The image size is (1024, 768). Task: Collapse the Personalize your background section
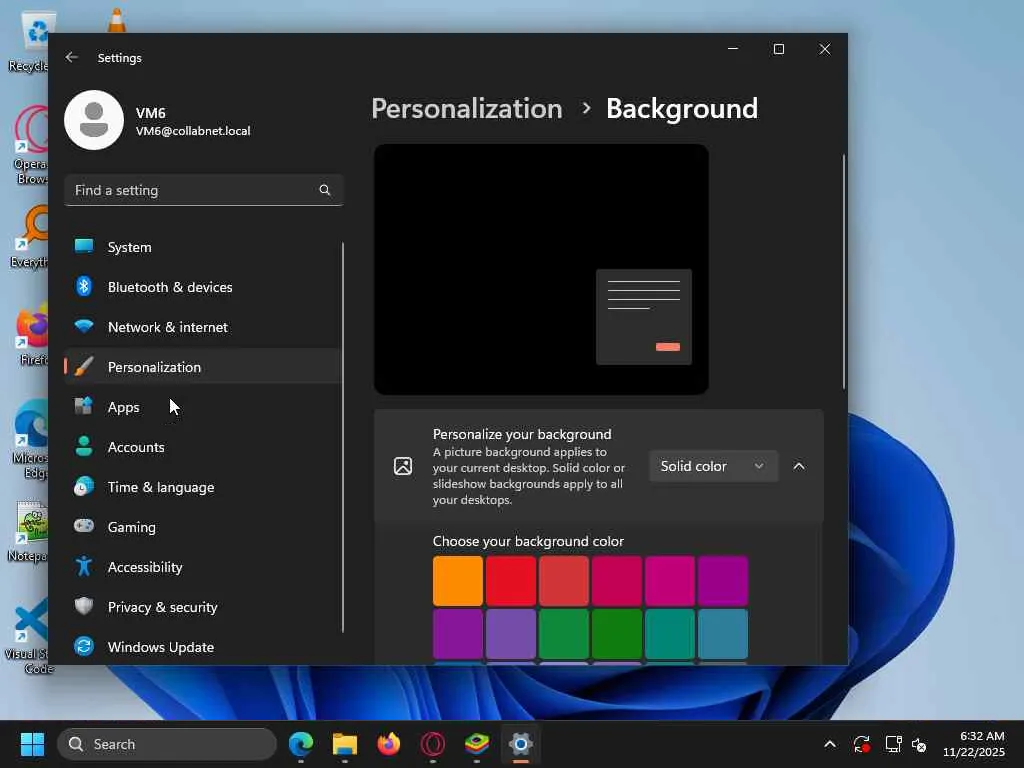pyautogui.click(x=799, y=466)
